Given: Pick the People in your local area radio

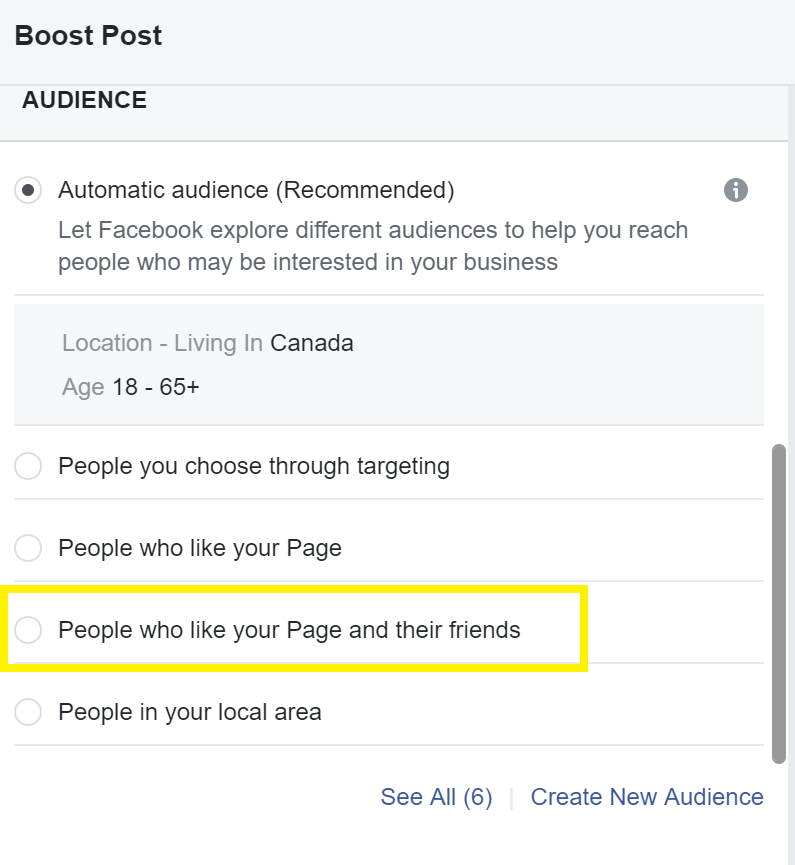Looking at the screenshot, I should point(28,712).
